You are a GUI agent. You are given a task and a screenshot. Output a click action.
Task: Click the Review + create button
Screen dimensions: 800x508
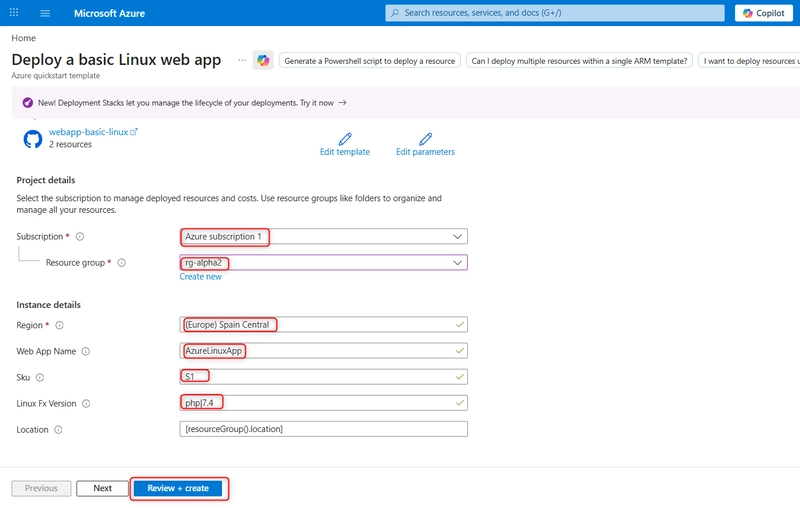pos(178,489)
